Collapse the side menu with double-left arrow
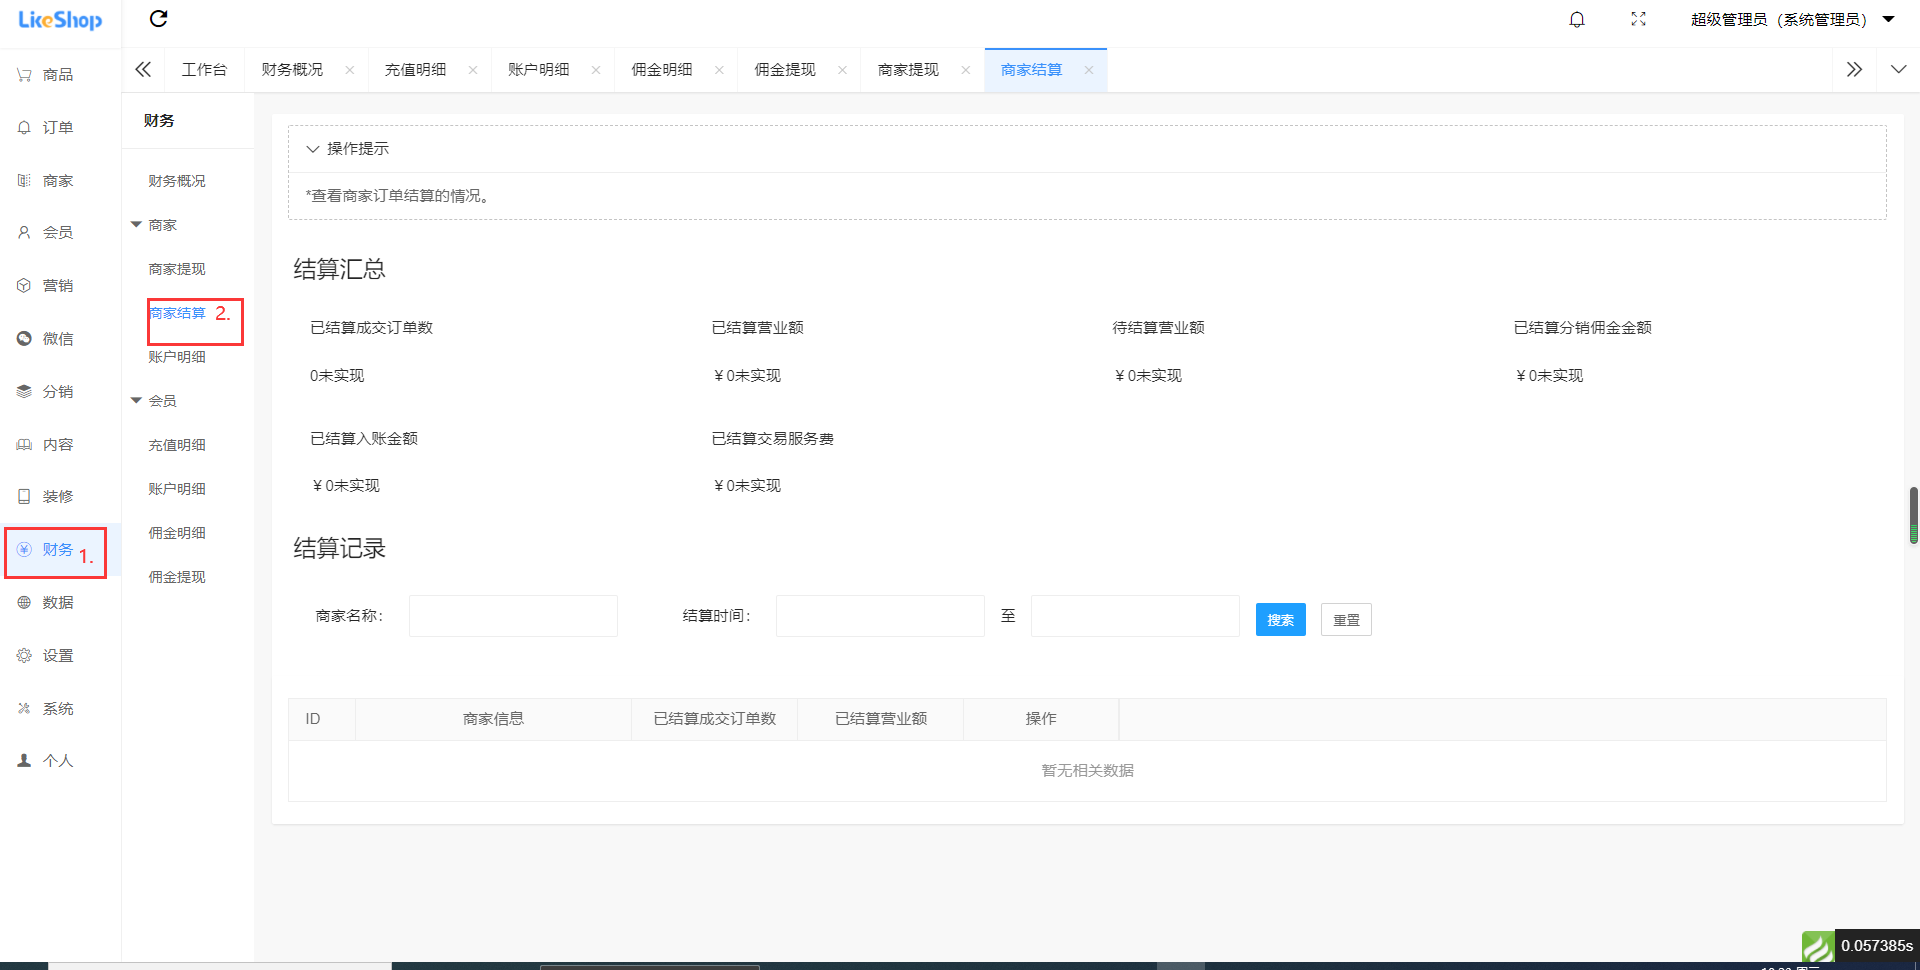 tap(143, 69)
